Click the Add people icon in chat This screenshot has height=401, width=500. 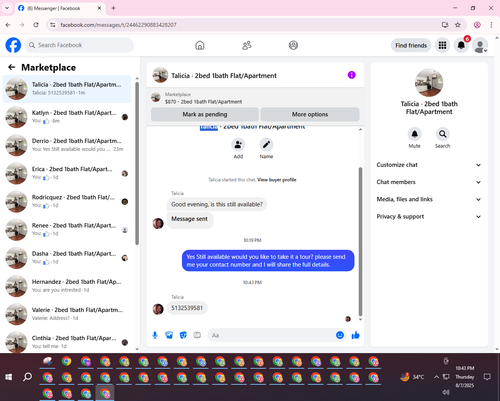238,145
